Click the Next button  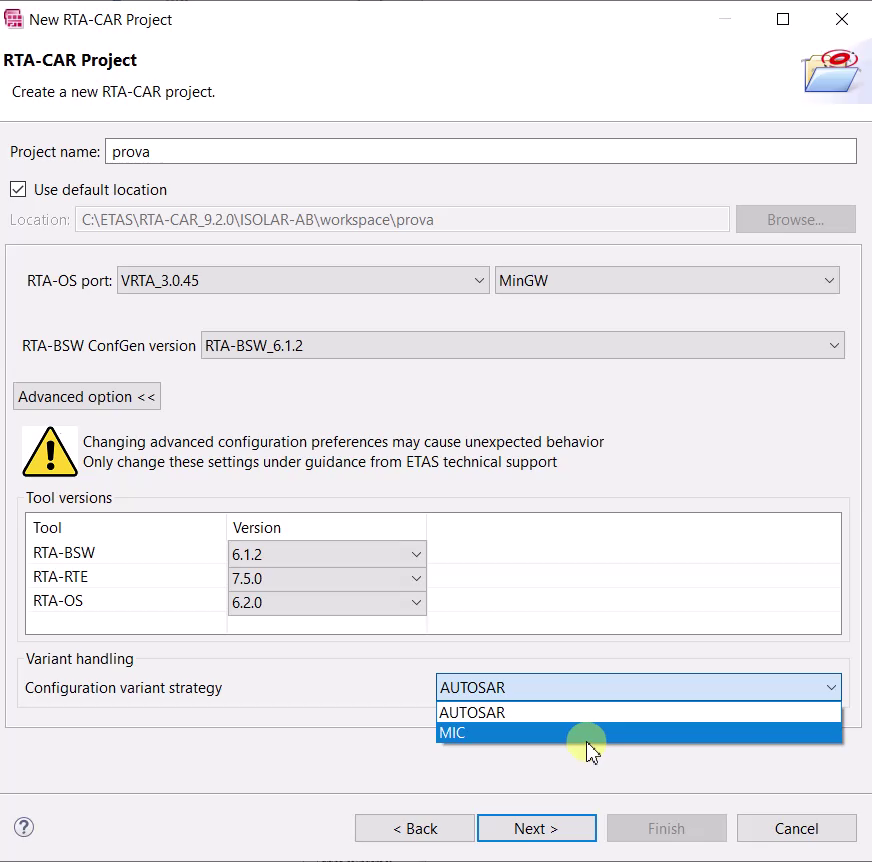coord(537,828)
